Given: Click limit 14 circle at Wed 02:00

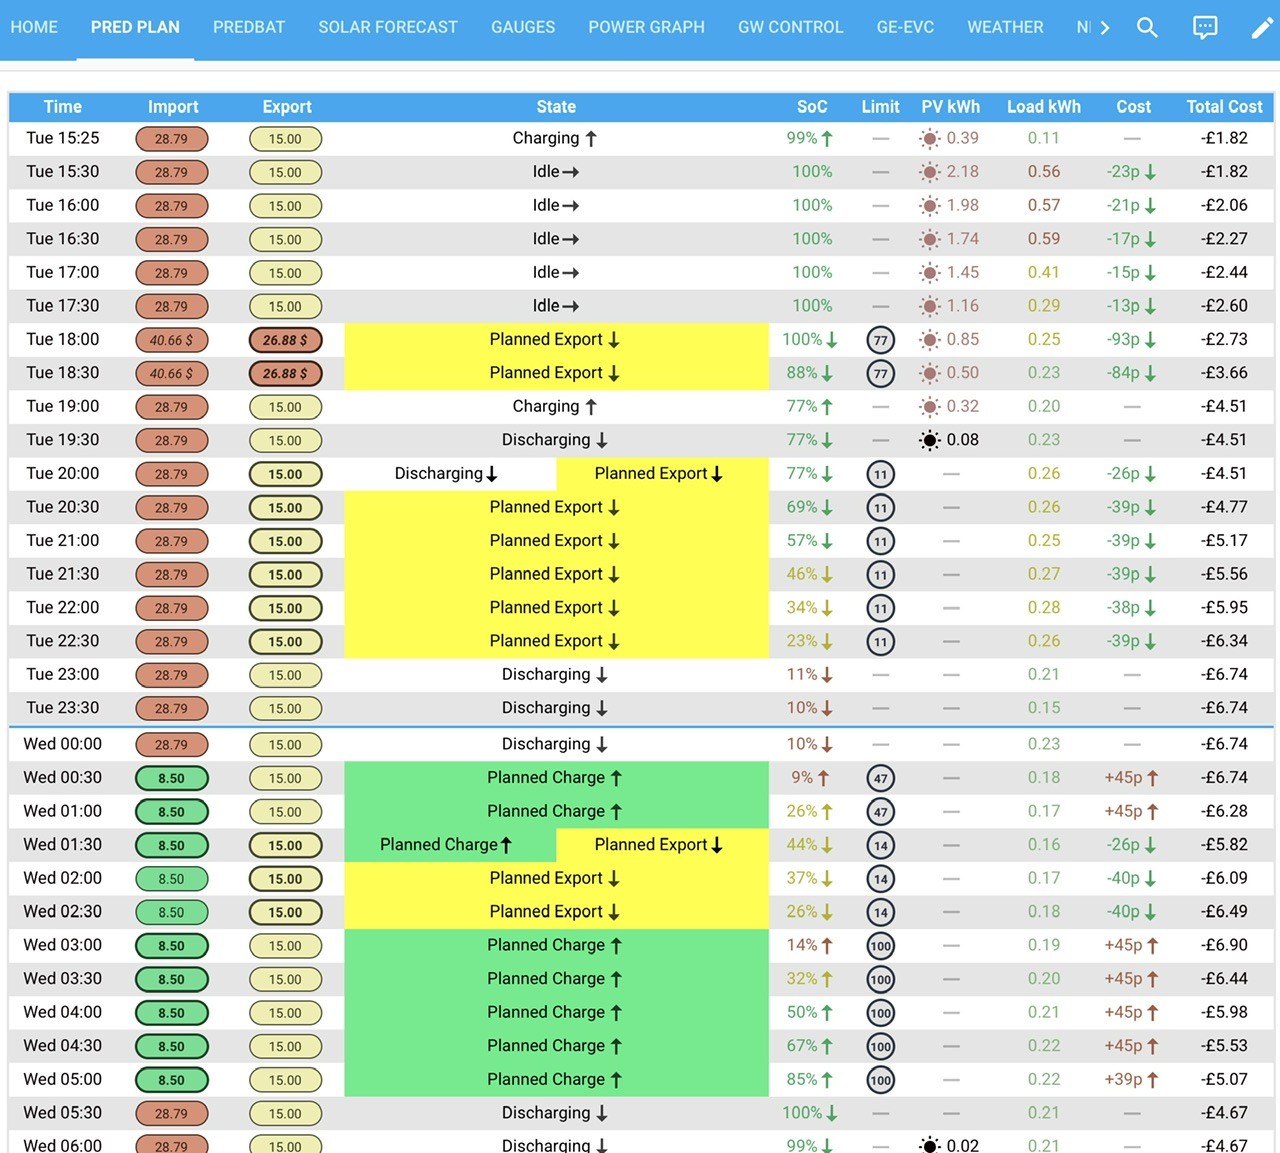Looking at the screenshot, I should pyautogui.click(x=880, y=879).
